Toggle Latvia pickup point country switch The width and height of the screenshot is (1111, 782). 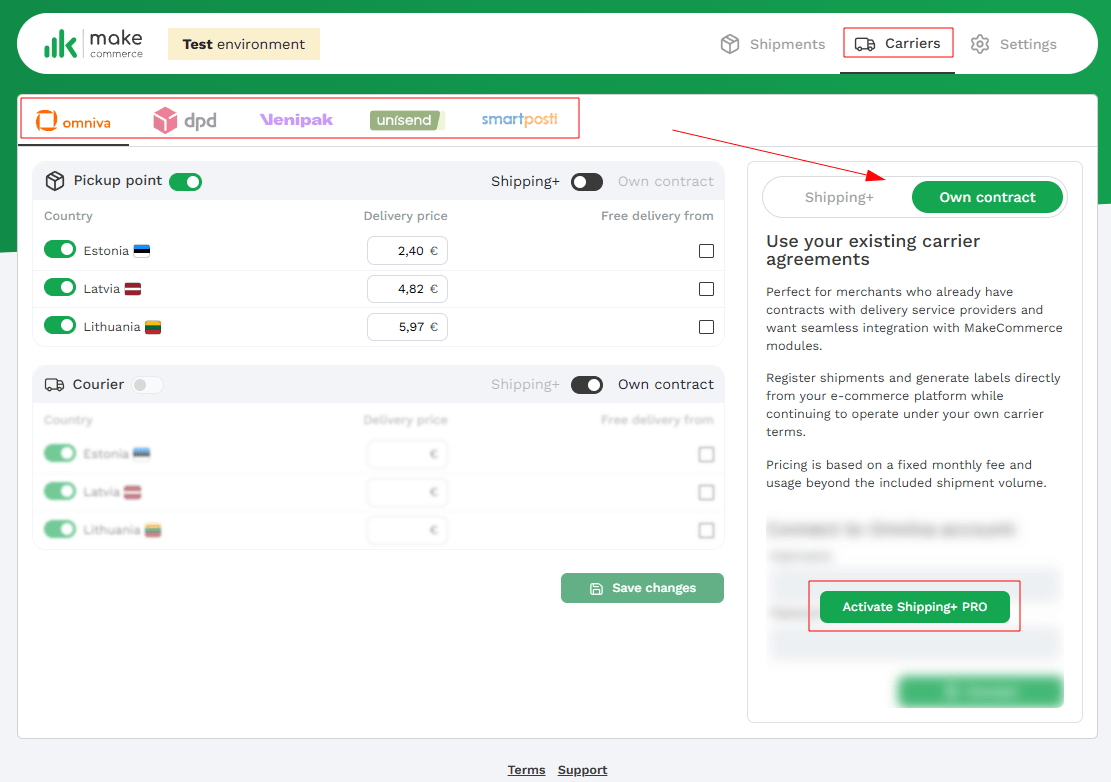coord(60,288)
